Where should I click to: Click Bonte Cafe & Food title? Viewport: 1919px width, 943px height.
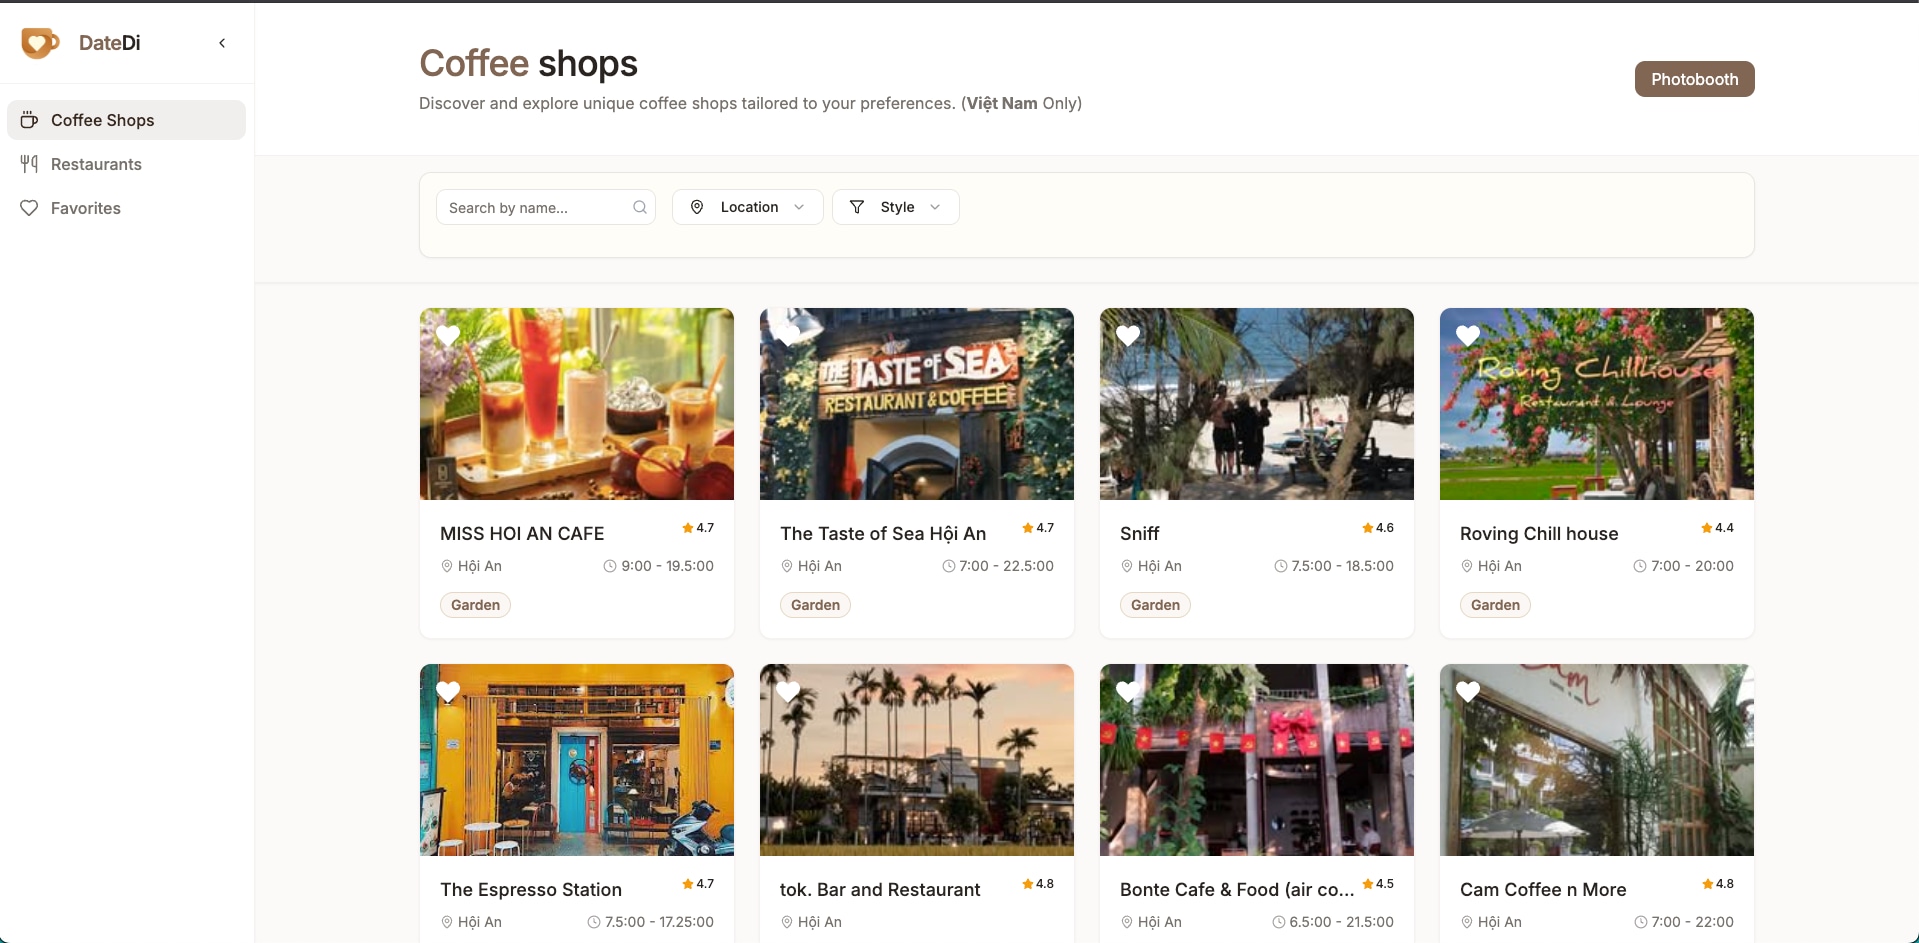click(x=1237, y=890)
